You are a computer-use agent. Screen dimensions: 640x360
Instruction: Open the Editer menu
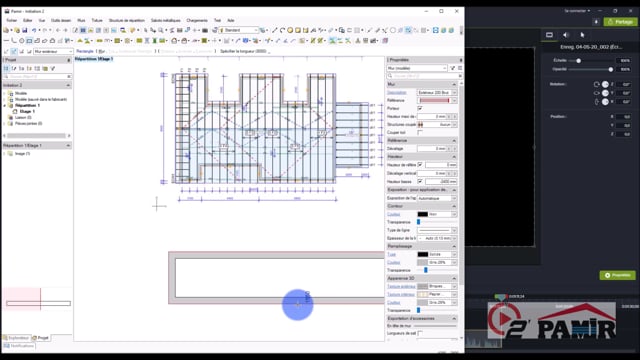click(x=28, y=20)
